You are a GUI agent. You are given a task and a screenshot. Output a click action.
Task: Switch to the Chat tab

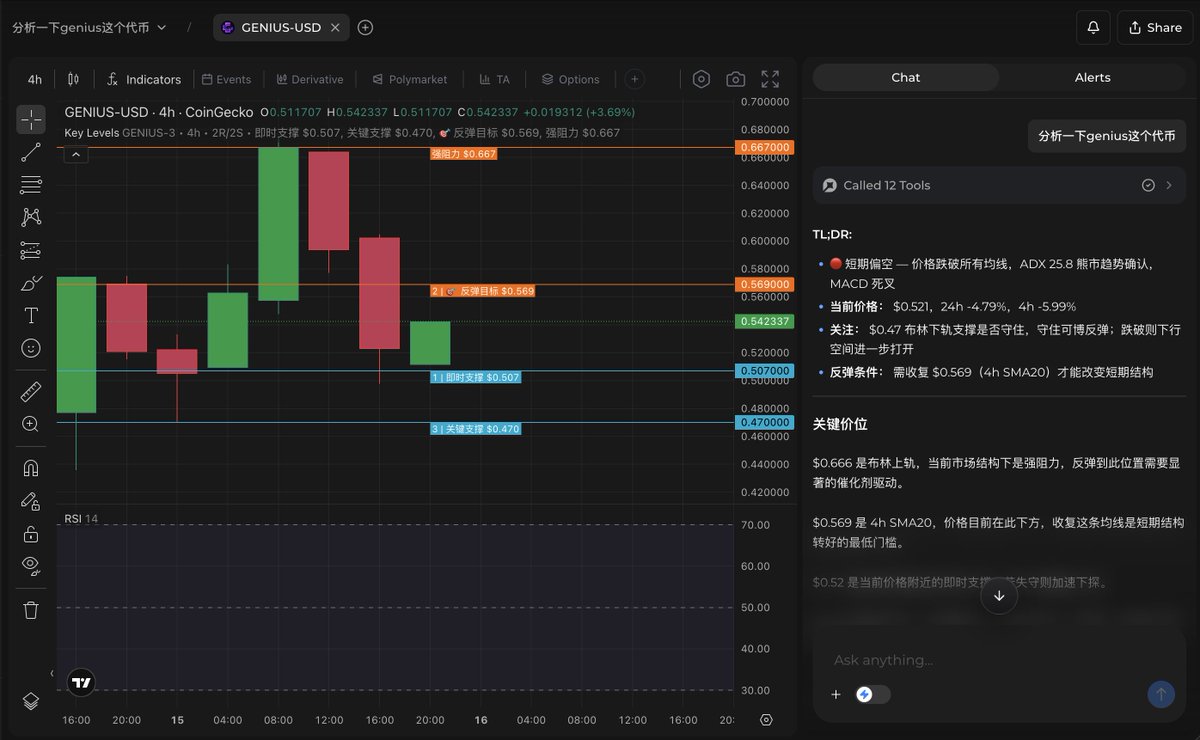pyautogui.click(x=905, y=77)
